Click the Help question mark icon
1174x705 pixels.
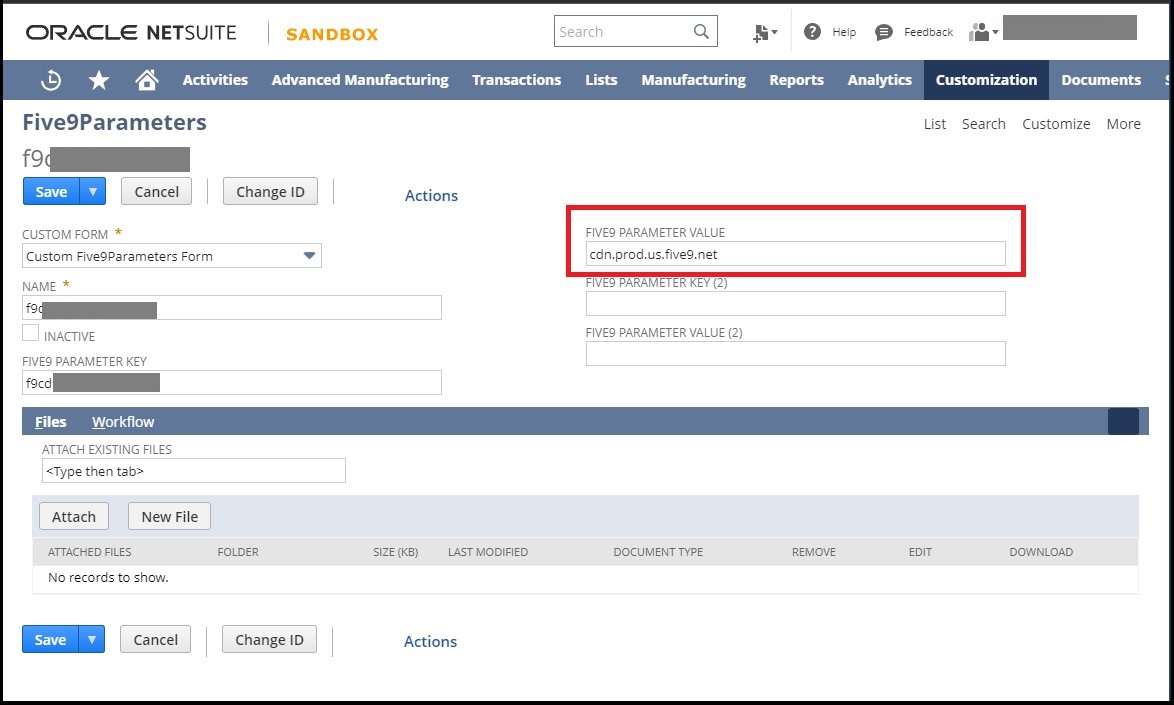click(x=812, y=31)
